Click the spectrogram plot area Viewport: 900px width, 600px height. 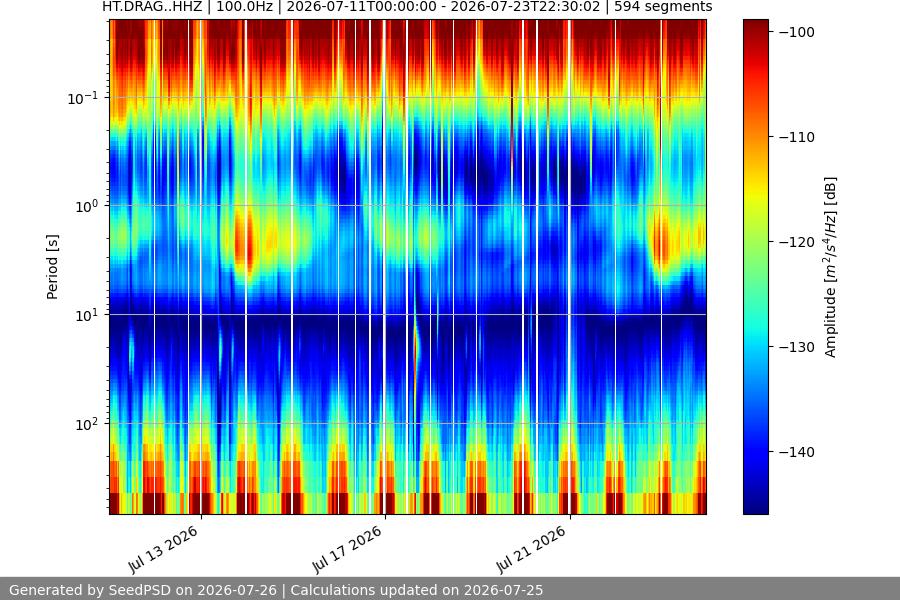408,267
